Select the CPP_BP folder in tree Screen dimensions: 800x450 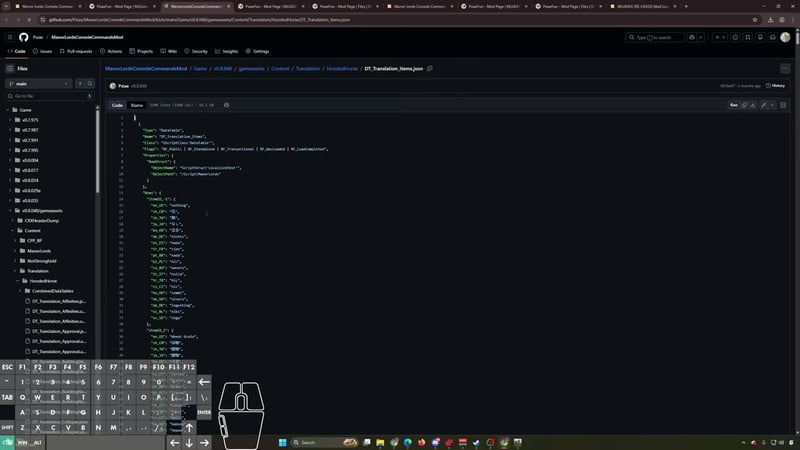click(35, 241)
